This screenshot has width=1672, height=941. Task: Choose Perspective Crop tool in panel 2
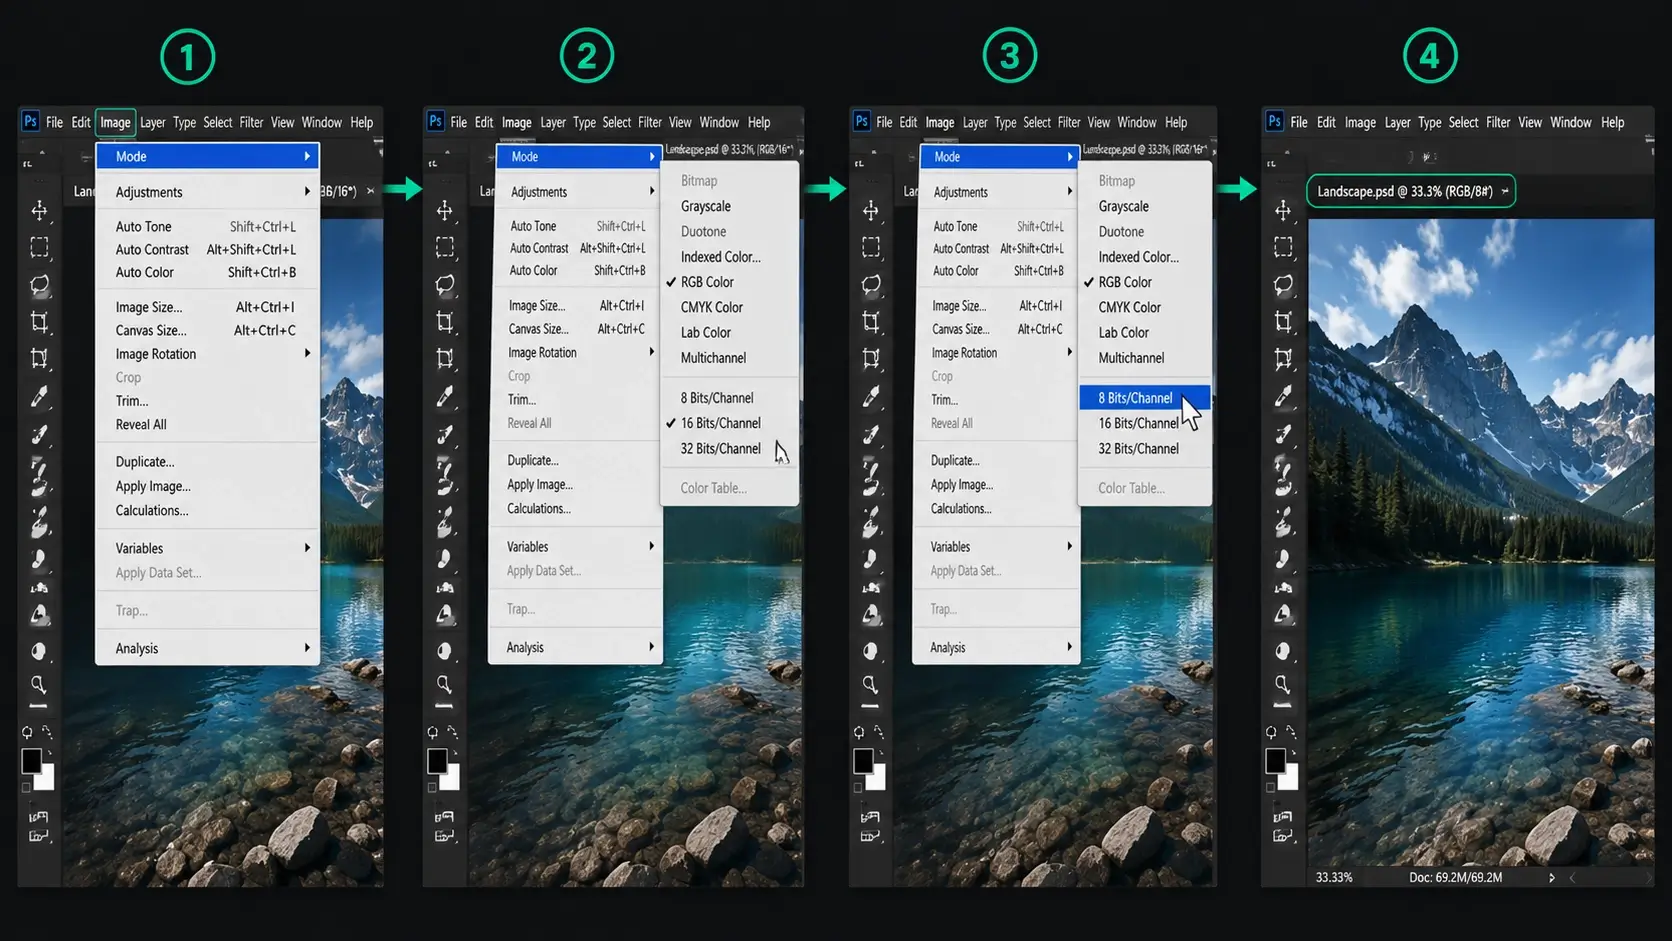tap(444, 358)
